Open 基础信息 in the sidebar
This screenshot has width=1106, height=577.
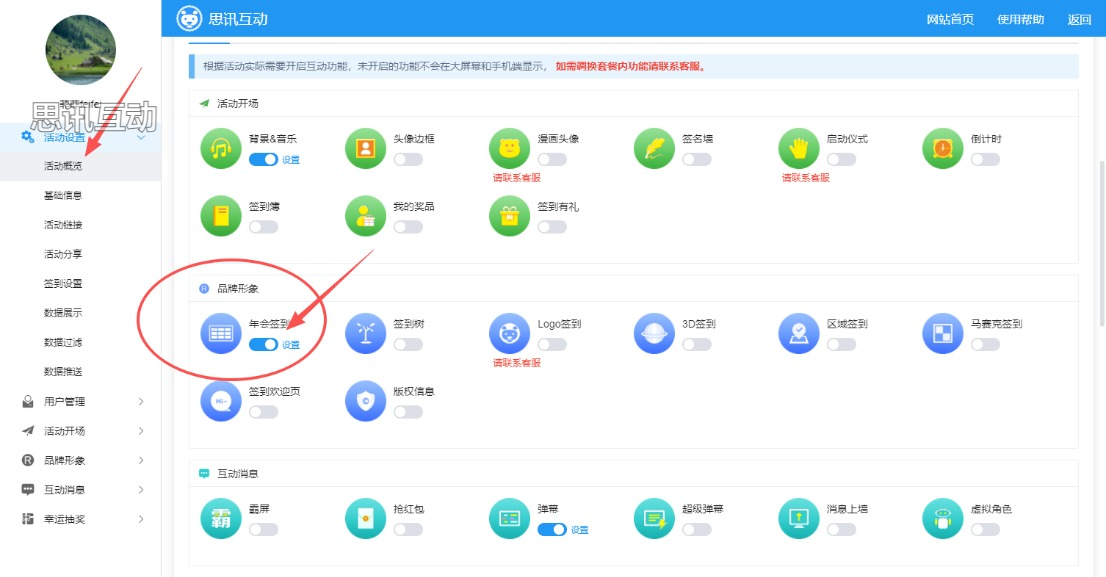(63, 196)
